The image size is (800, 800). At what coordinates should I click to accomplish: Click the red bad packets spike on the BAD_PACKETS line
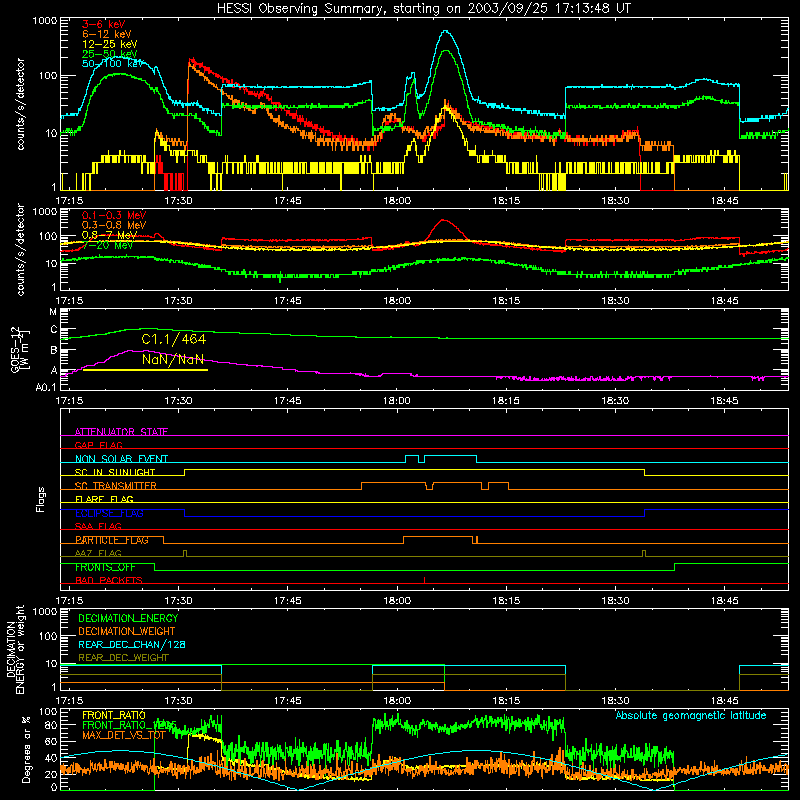[424, 580]
